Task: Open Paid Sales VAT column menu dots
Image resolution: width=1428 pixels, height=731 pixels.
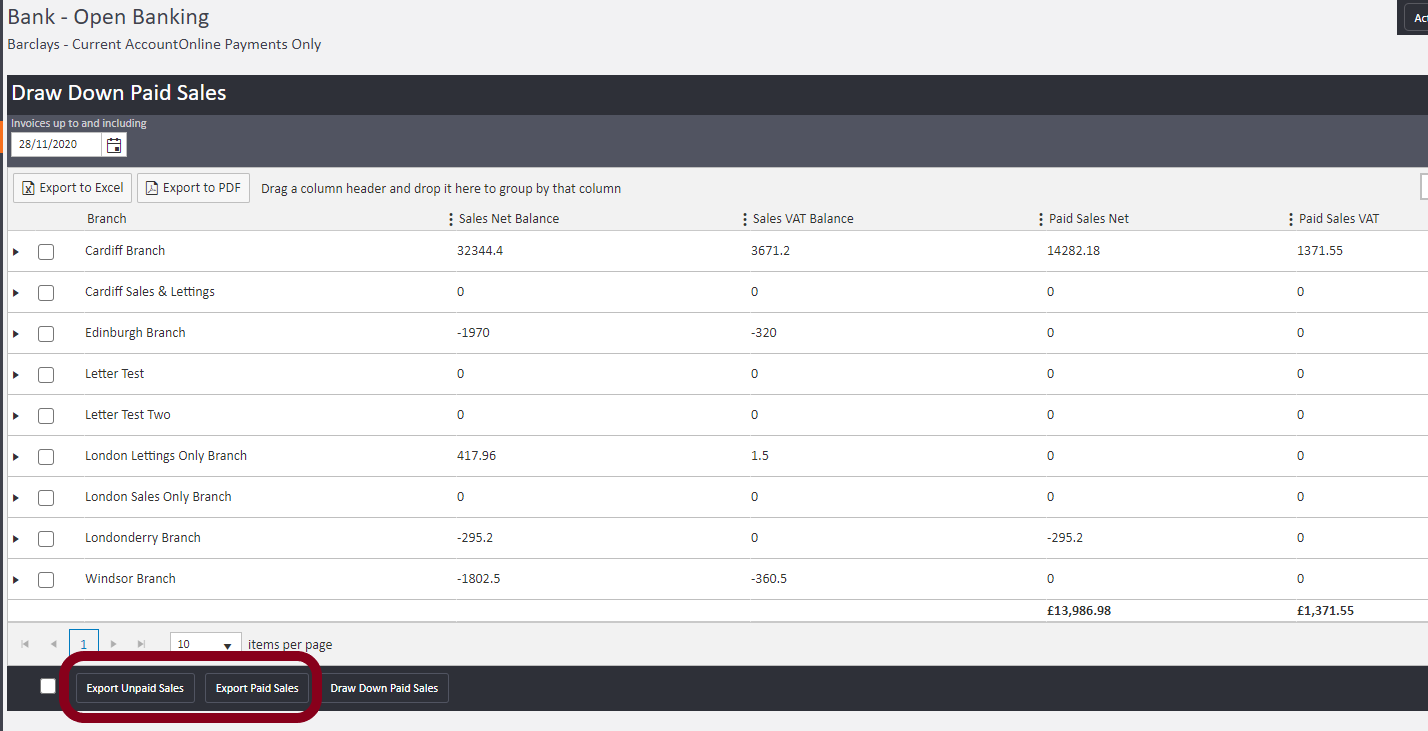Action: [x=1291, y=219]
